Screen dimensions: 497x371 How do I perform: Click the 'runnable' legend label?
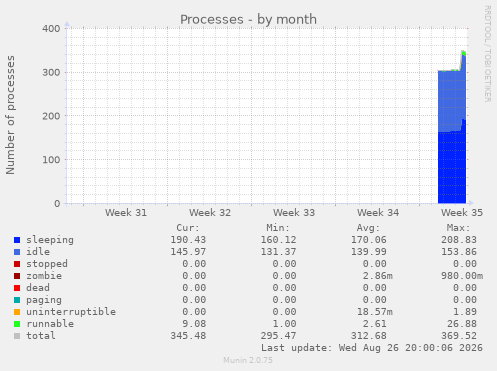pyautogui.click(x=50, y=324)
